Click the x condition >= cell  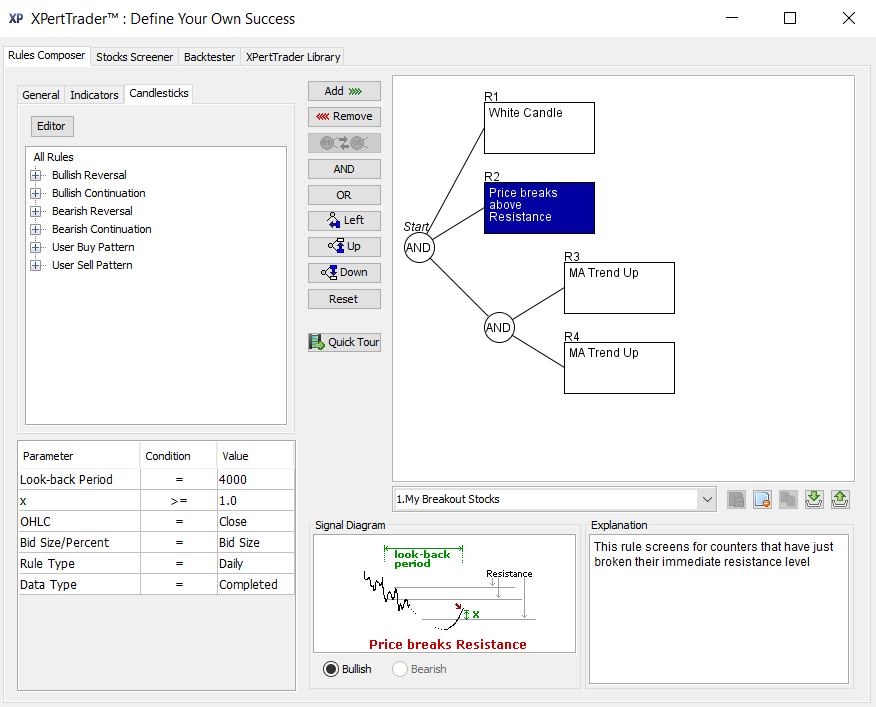[x=179, y=501]
